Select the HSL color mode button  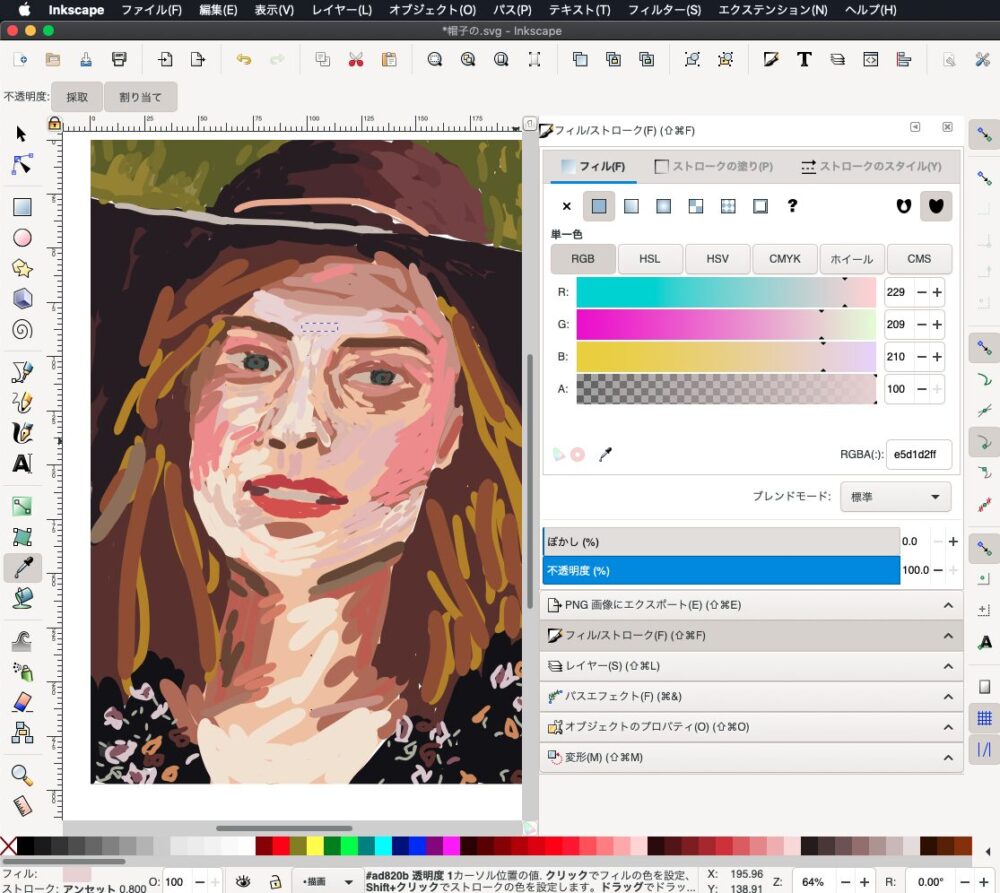[650, 259]
